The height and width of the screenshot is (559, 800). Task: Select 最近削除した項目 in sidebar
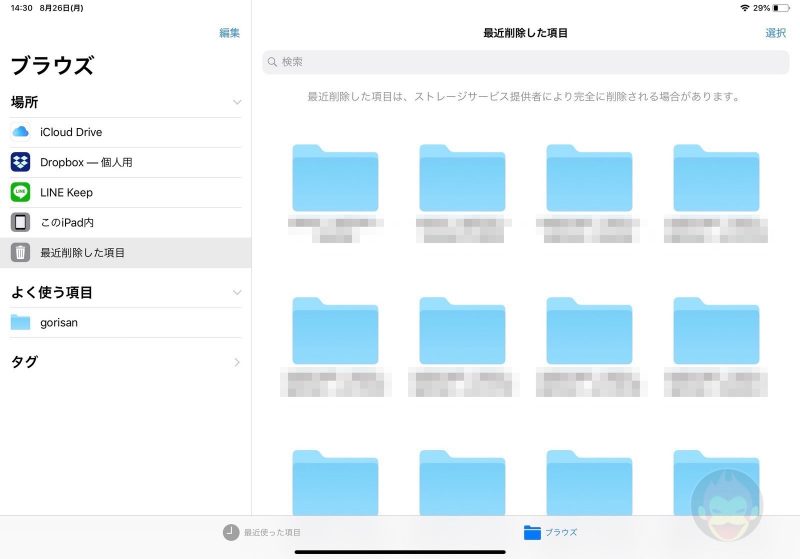click(x=126, y=252)
